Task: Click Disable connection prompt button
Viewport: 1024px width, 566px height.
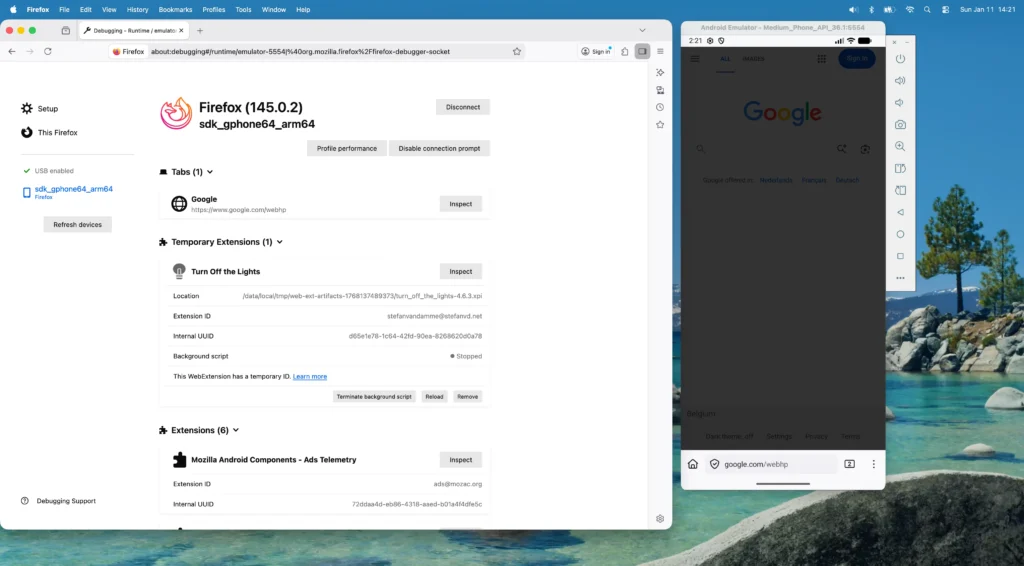Action: point(439,148)
